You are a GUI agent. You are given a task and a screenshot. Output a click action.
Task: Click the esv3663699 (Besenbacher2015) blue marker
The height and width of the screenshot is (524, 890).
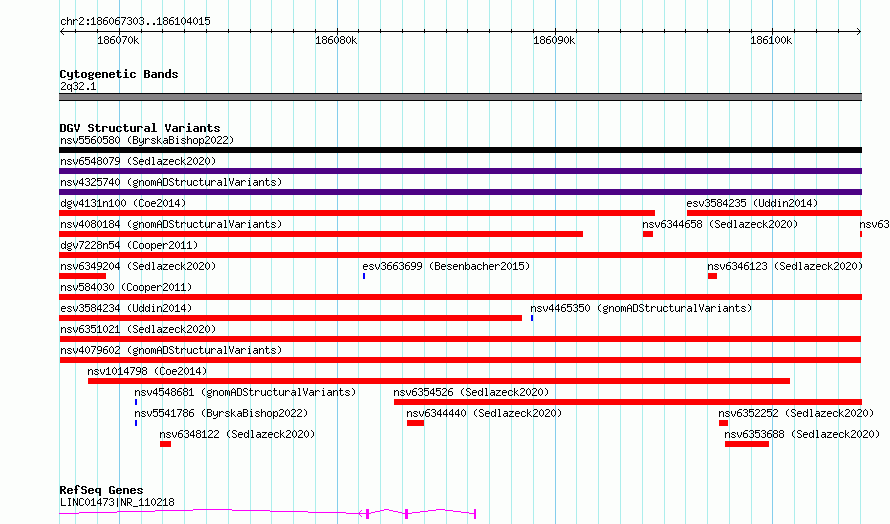[x=364, y=276]
